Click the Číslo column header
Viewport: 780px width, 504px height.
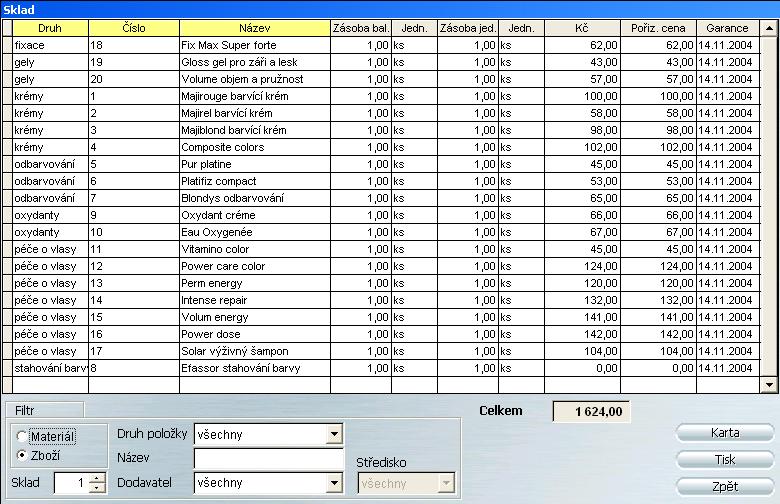point(133,28)
